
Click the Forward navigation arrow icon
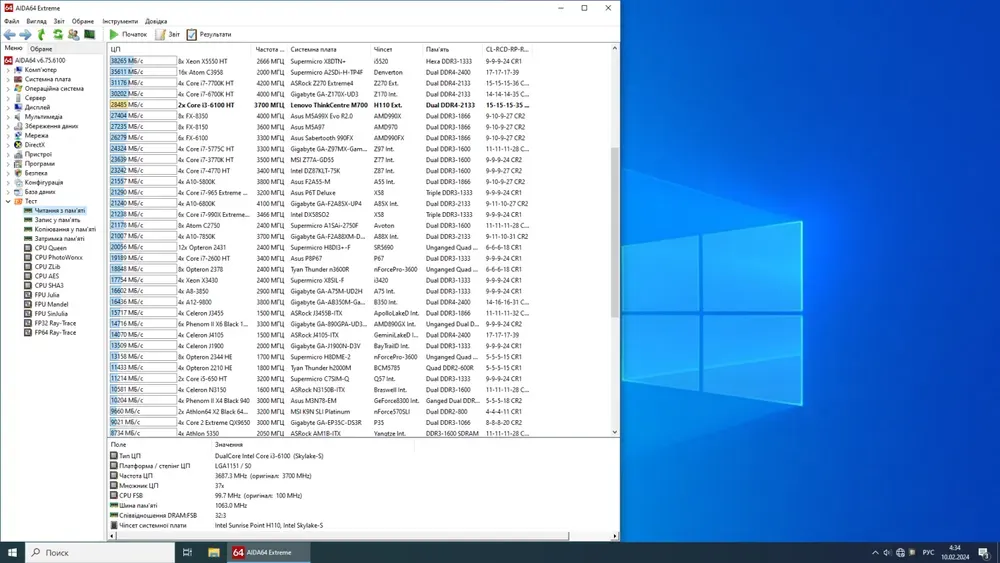pyautogui.click(x=25, y=35)
